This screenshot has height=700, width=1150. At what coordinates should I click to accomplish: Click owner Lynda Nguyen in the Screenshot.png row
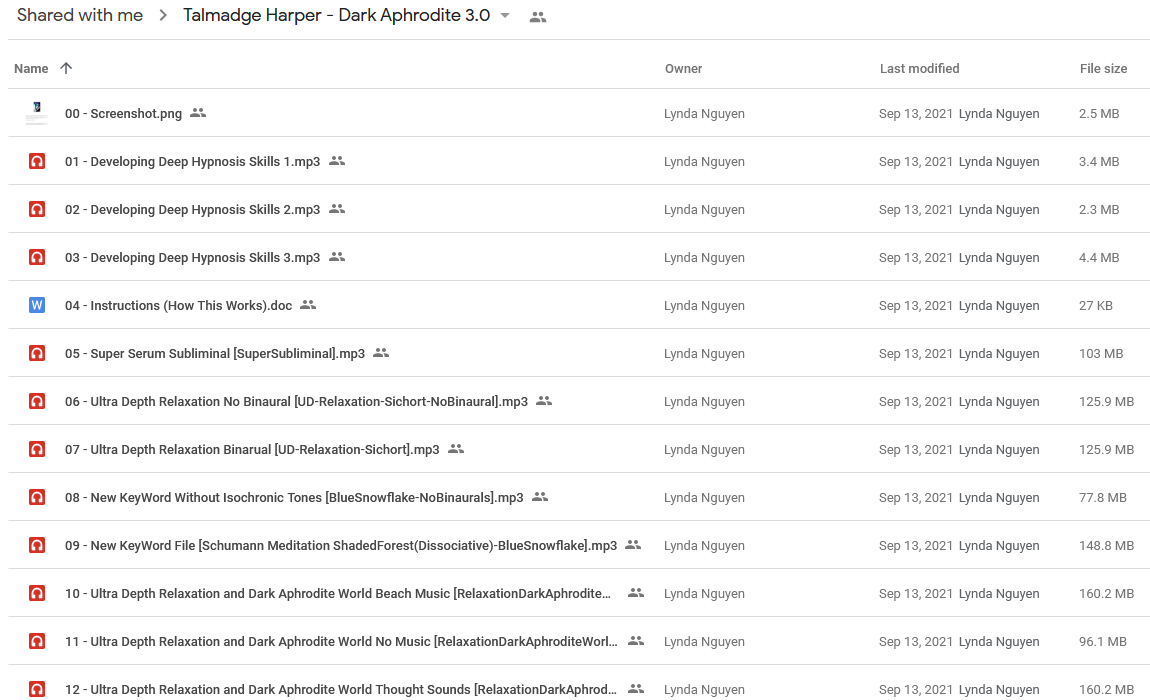(x=704, y=114)
